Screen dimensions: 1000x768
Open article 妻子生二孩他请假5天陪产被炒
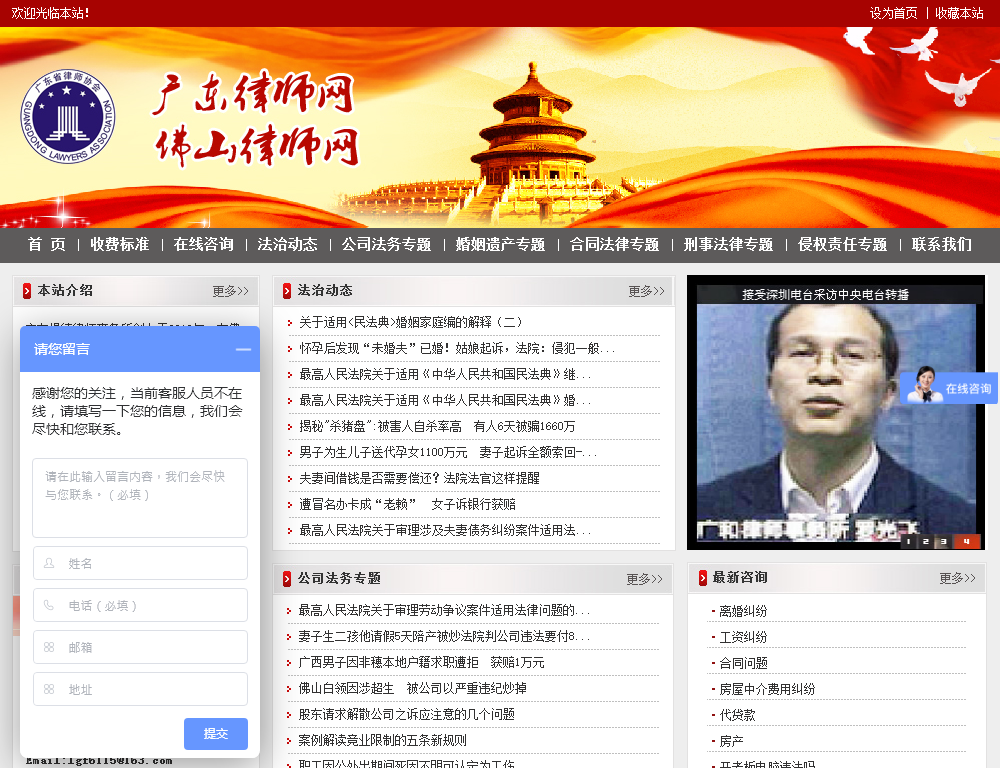445,637
